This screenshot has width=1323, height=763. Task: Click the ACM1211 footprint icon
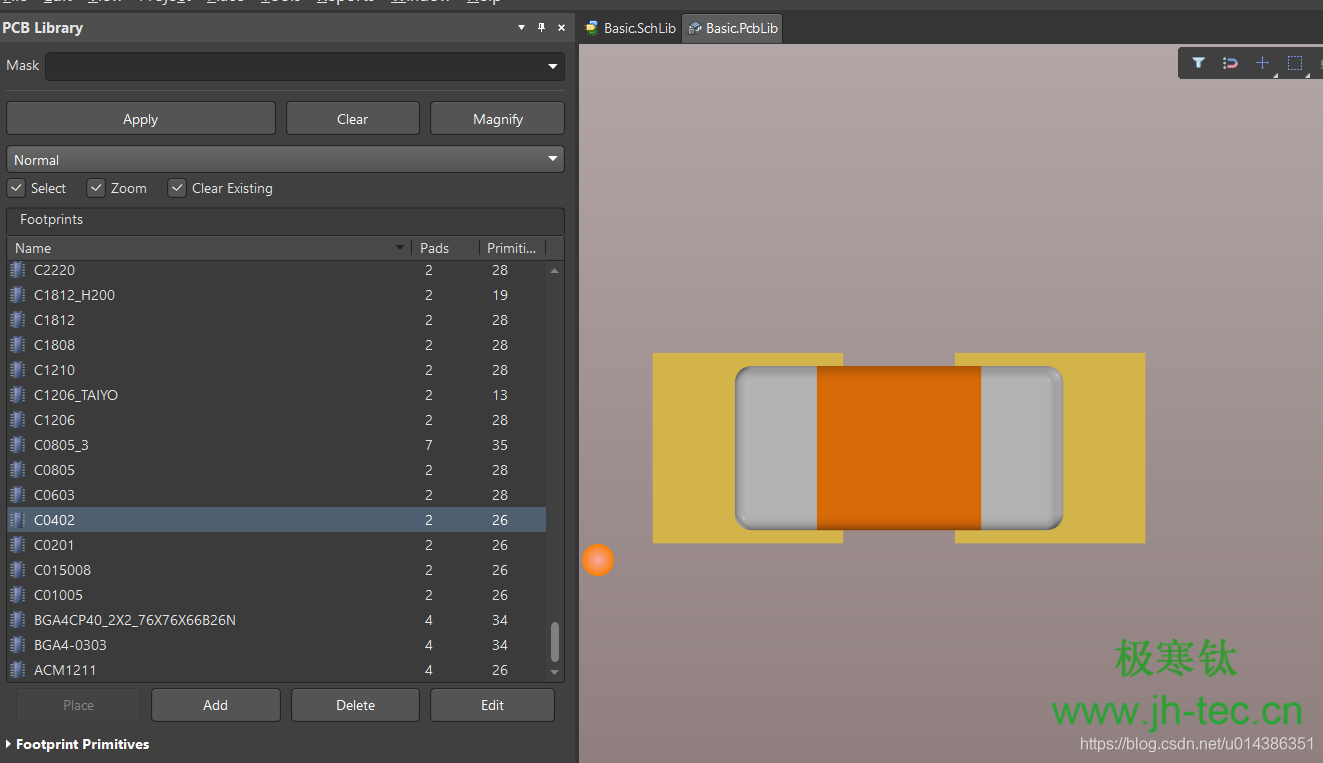pyautogui.click(x=18, y=670)
